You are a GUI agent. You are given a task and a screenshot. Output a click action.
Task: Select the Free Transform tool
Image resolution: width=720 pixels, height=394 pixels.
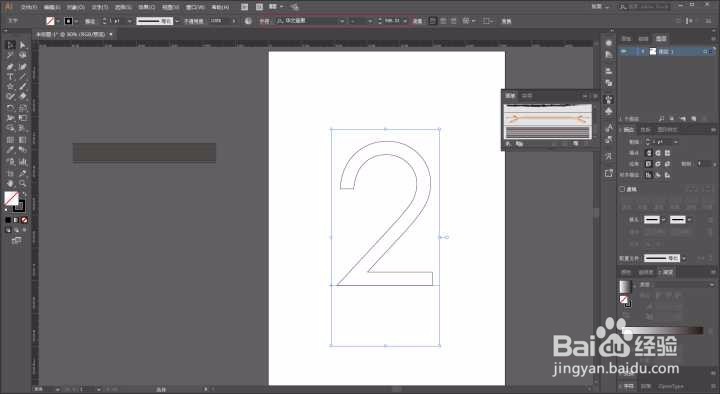click(x=22, y=118)
